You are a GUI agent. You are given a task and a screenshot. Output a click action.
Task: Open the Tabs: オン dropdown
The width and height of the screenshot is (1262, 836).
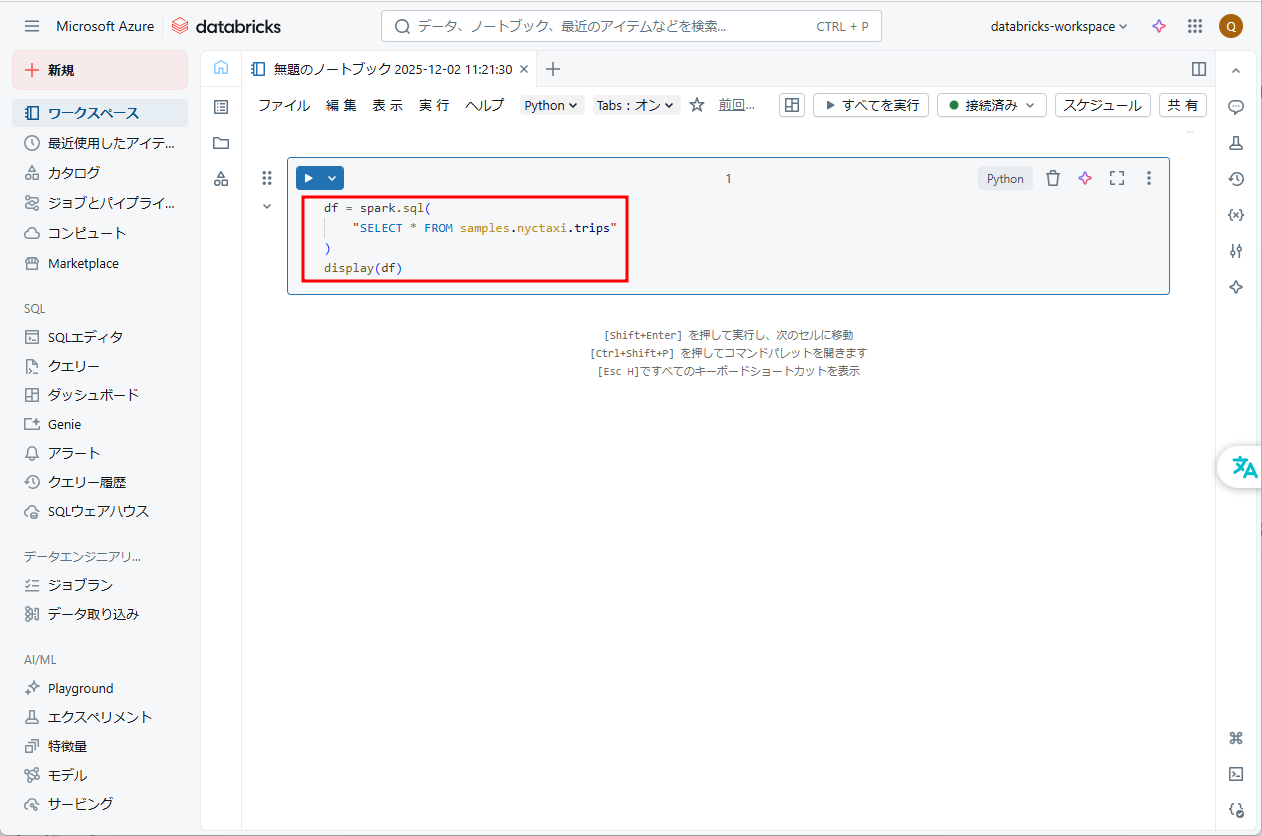coord(637,105)
